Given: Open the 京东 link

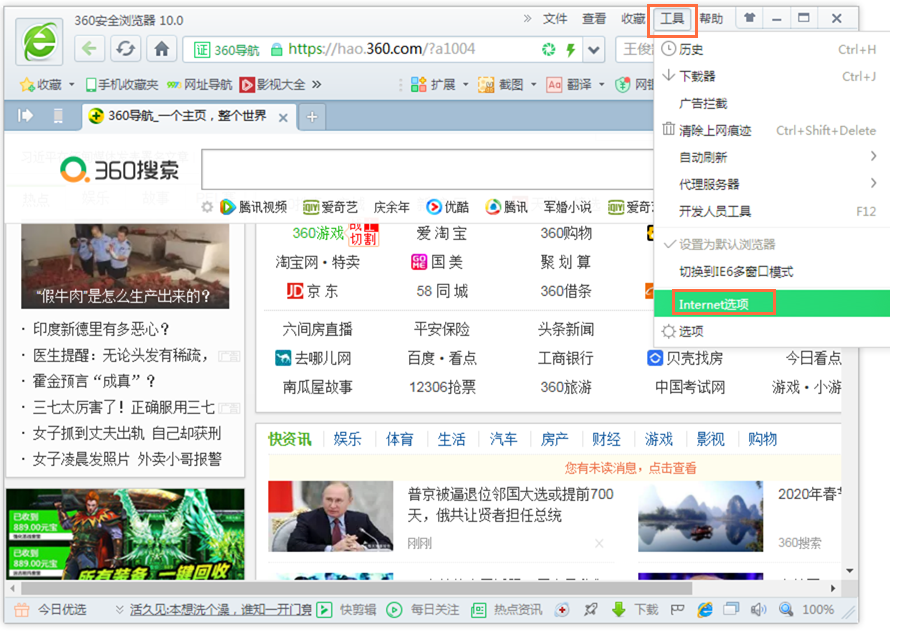Looking at the screenshot, I should pos(313,291).
